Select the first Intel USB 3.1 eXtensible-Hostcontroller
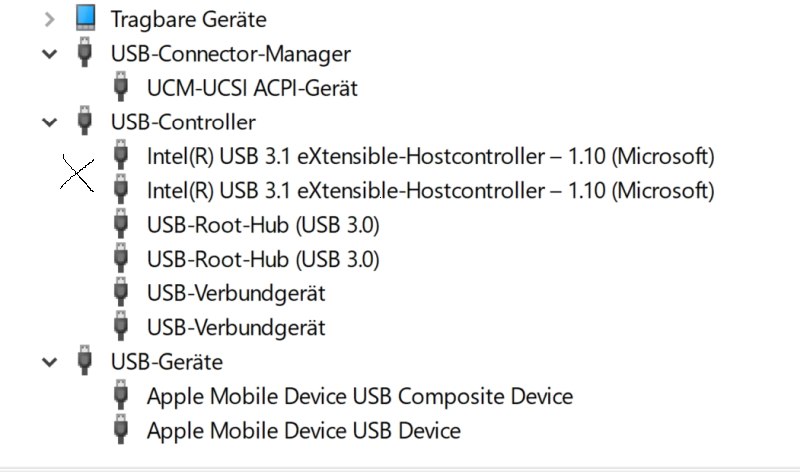The height and width of the screenshot is (472, 800). click(x=431, y=157)
